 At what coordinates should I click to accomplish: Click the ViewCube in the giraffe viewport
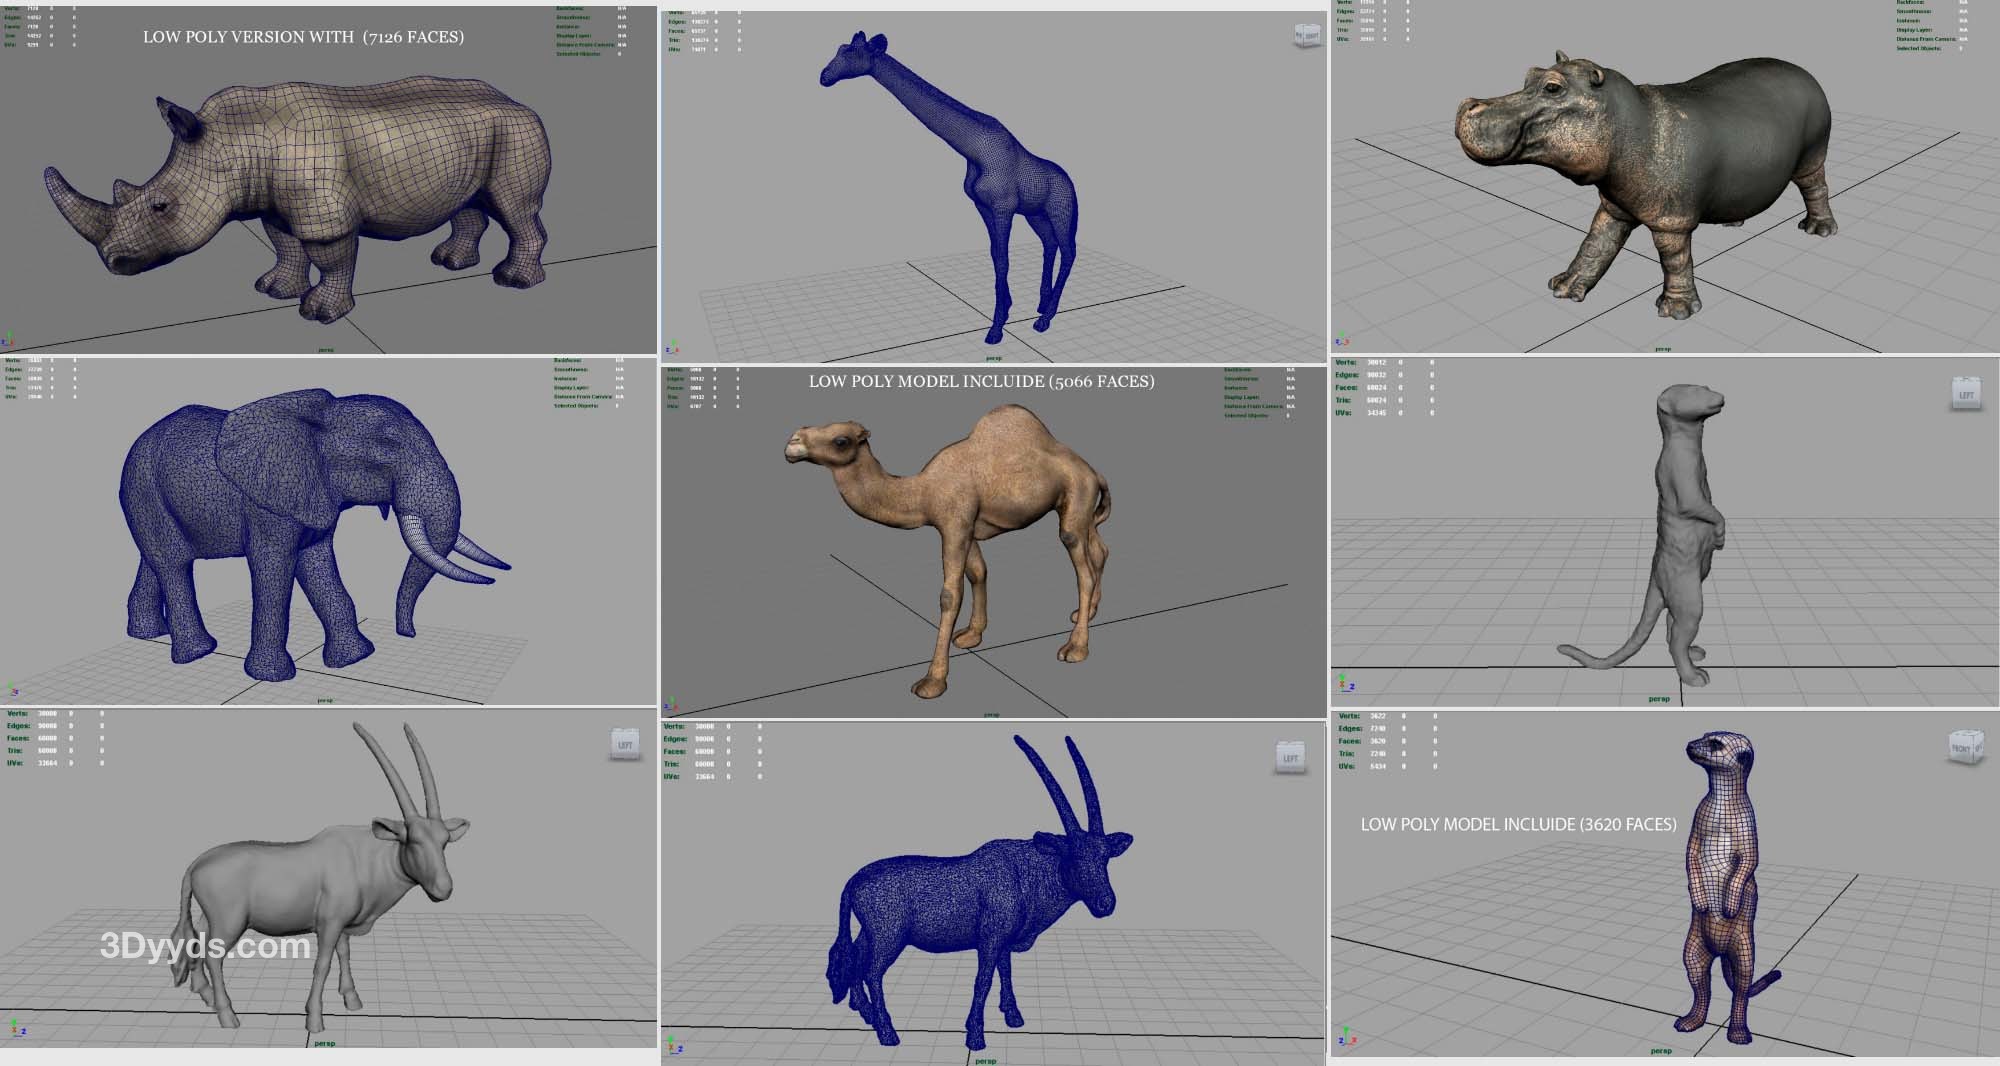[x=1307, y=36]
